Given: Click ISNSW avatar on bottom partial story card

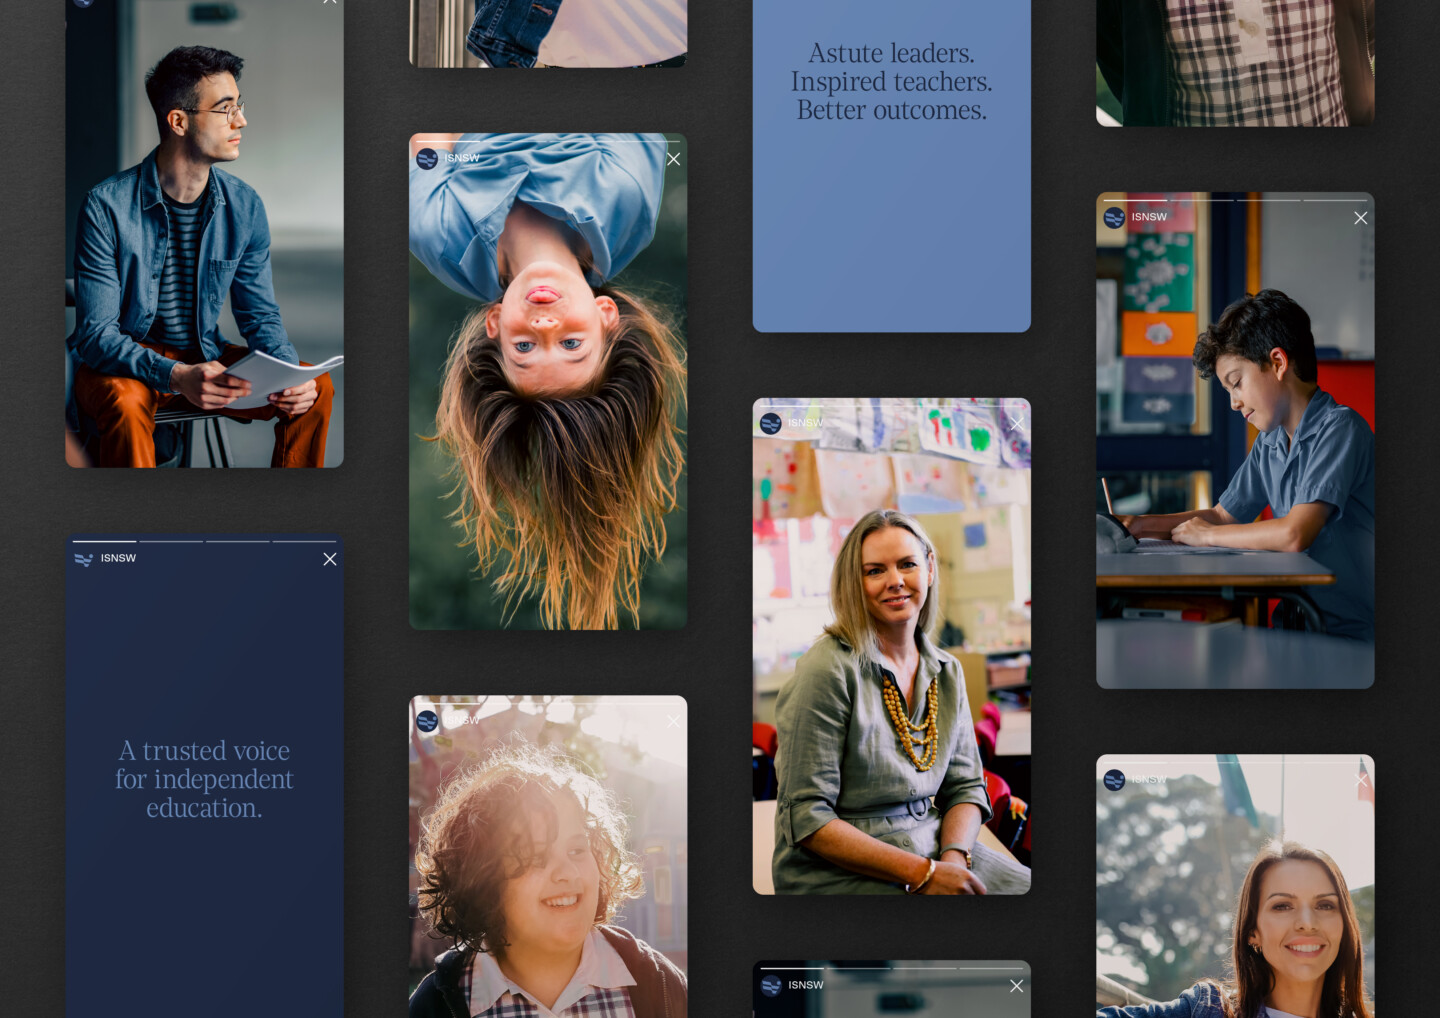Looking at the screenshot, I should click(x=770, y=986).
